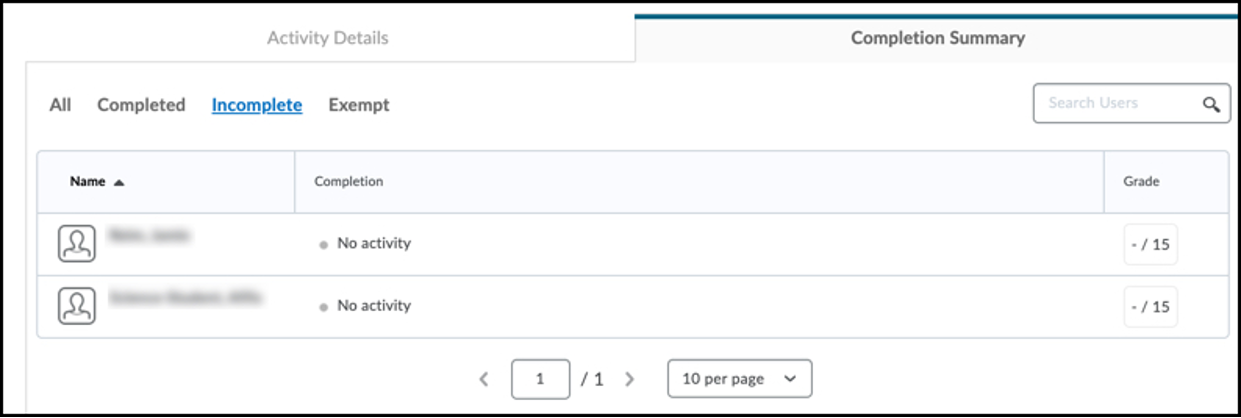This screenshot has width=1241, height=418.
Task: Filter by Completed users
Action: (x=141, y=104)
